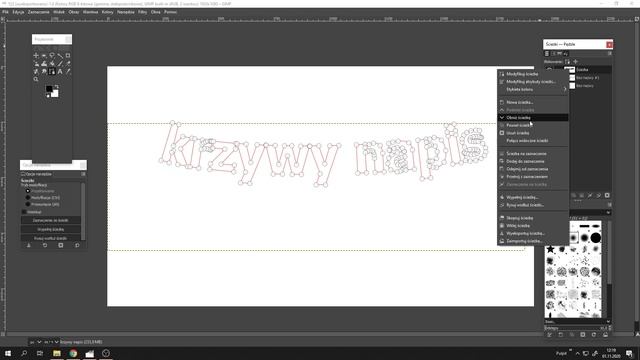Save tool preset icon in tool options
640x360 pixels.
[x=29, y=245]
